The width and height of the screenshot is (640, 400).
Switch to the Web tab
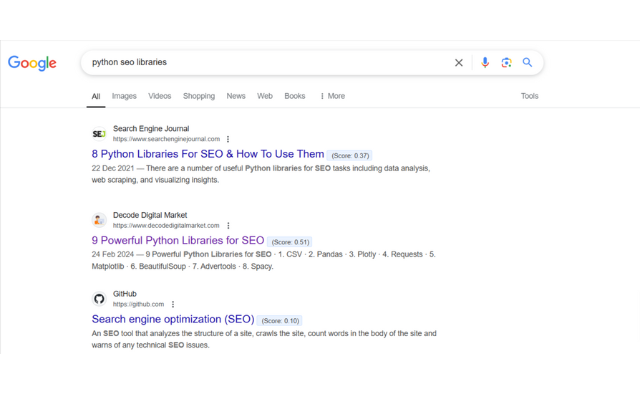click(265, 96)
